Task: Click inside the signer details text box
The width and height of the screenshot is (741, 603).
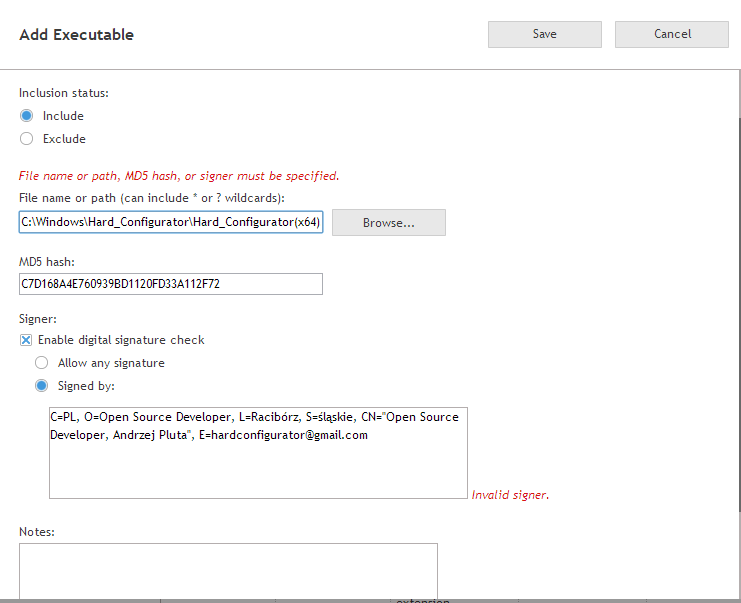Action: click(x=258, y=453)
